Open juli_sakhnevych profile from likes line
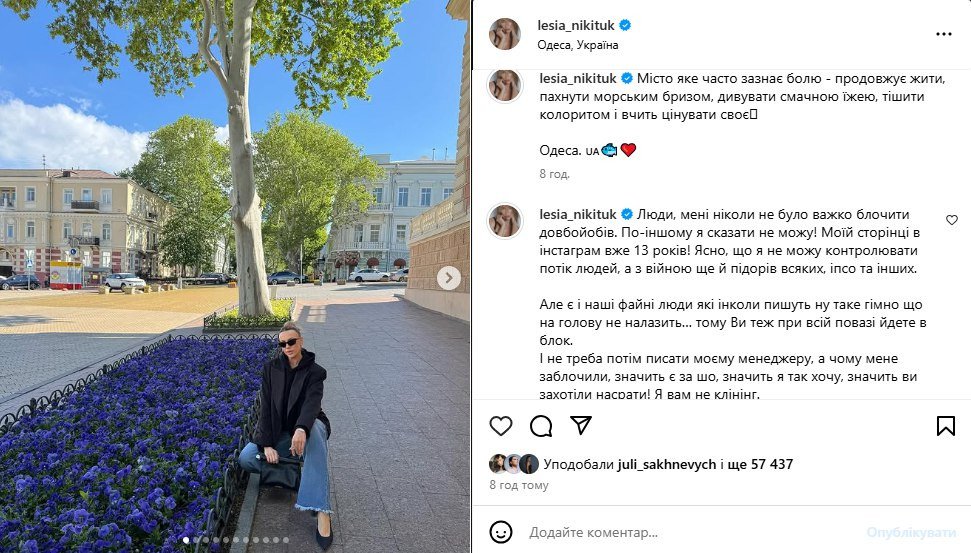The image size is (971, 553). (x=666, y=464)
